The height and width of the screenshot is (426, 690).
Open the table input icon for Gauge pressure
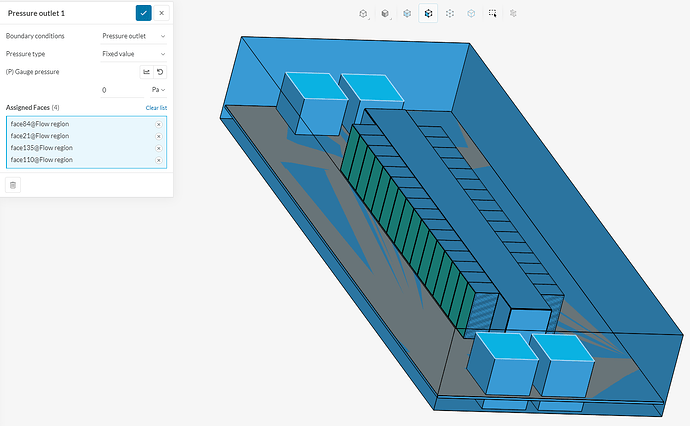click(146, 72)
